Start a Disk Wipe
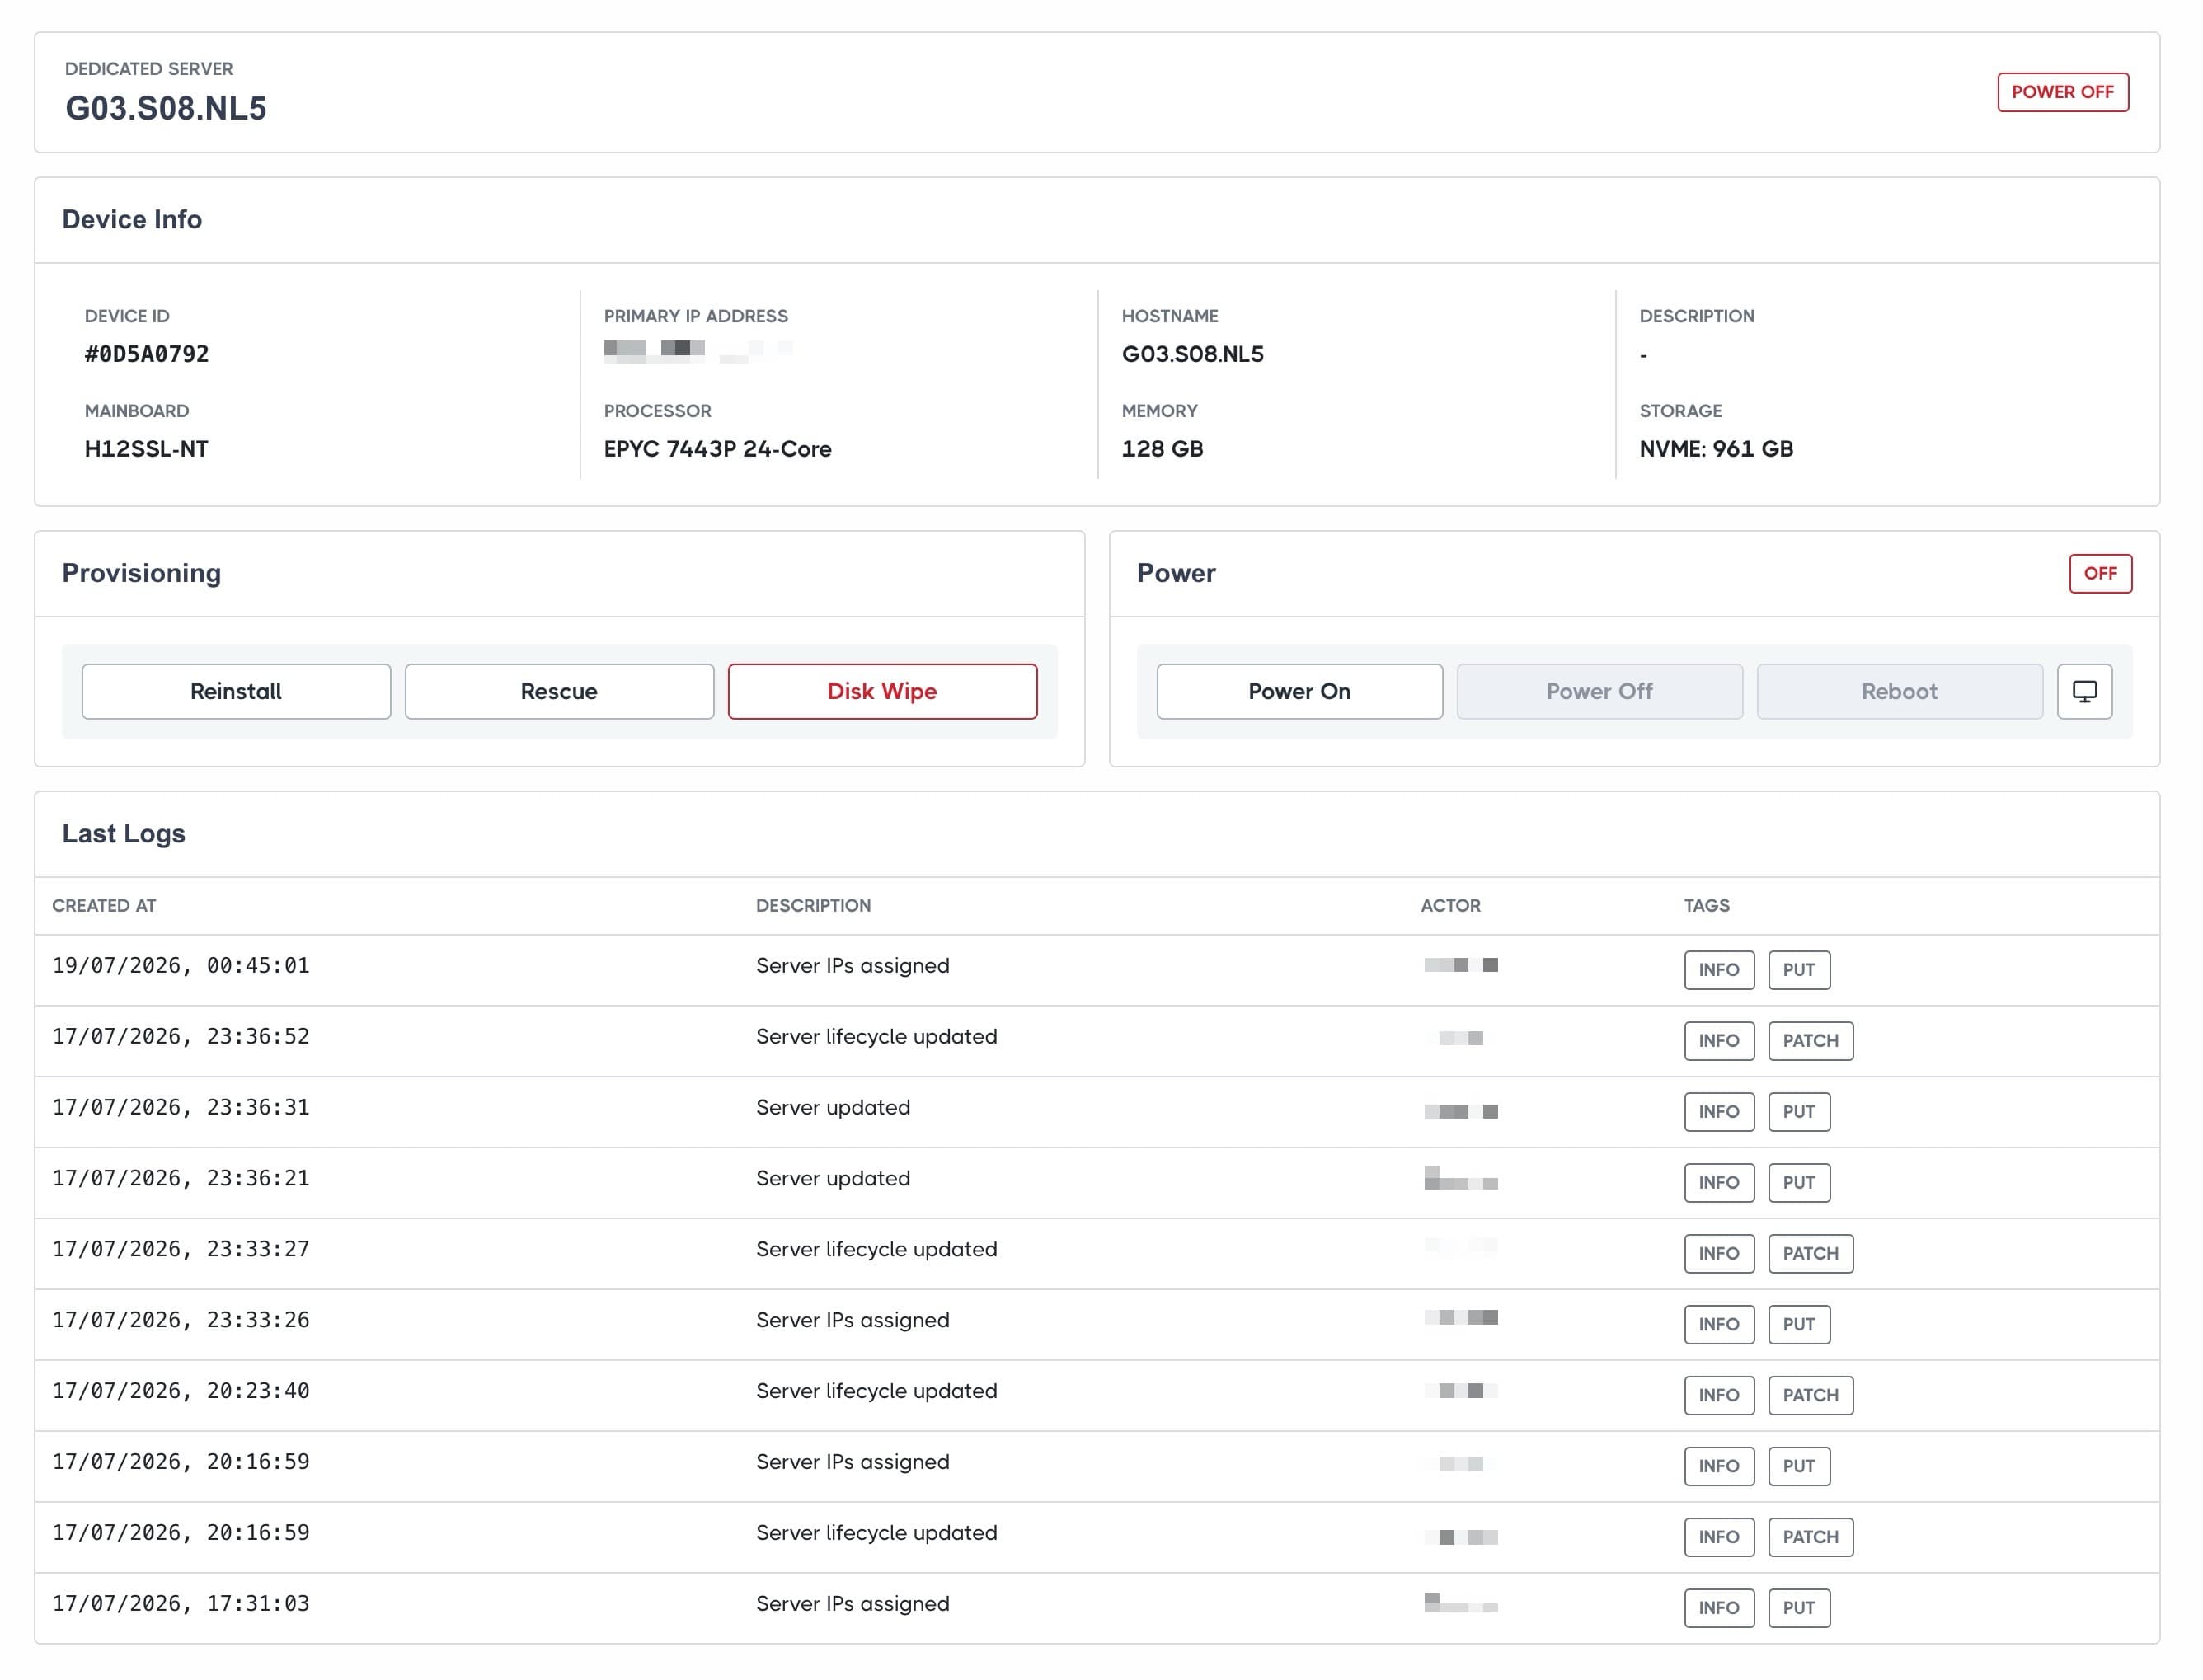 882,691
